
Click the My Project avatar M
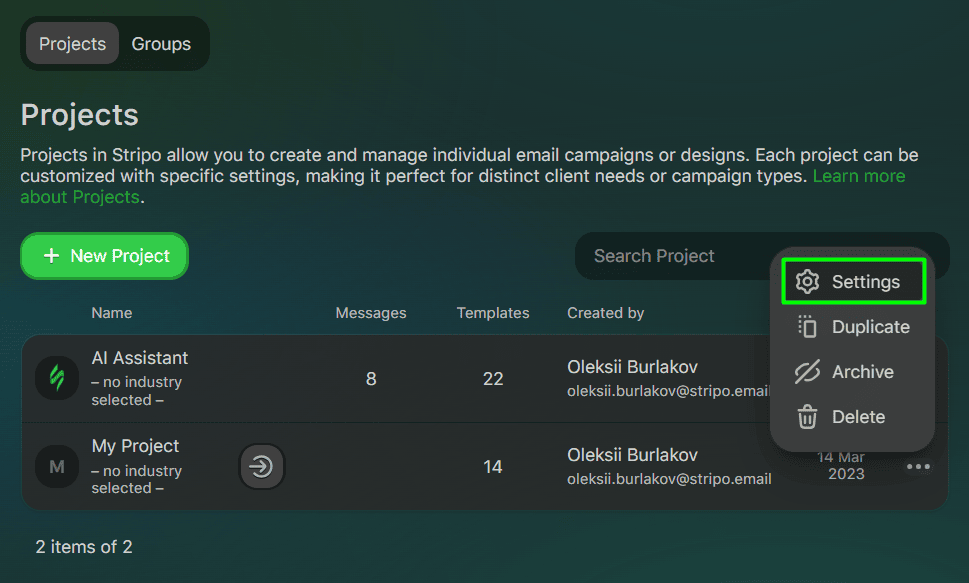pyautogui.click(x=57, y=466)
